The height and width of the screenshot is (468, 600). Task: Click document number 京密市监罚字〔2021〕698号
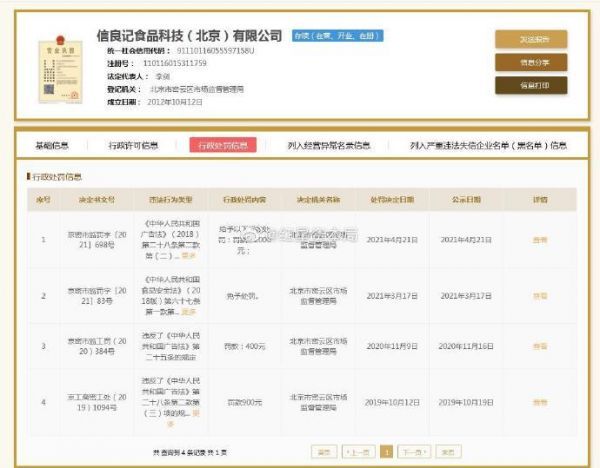[97, 240]
